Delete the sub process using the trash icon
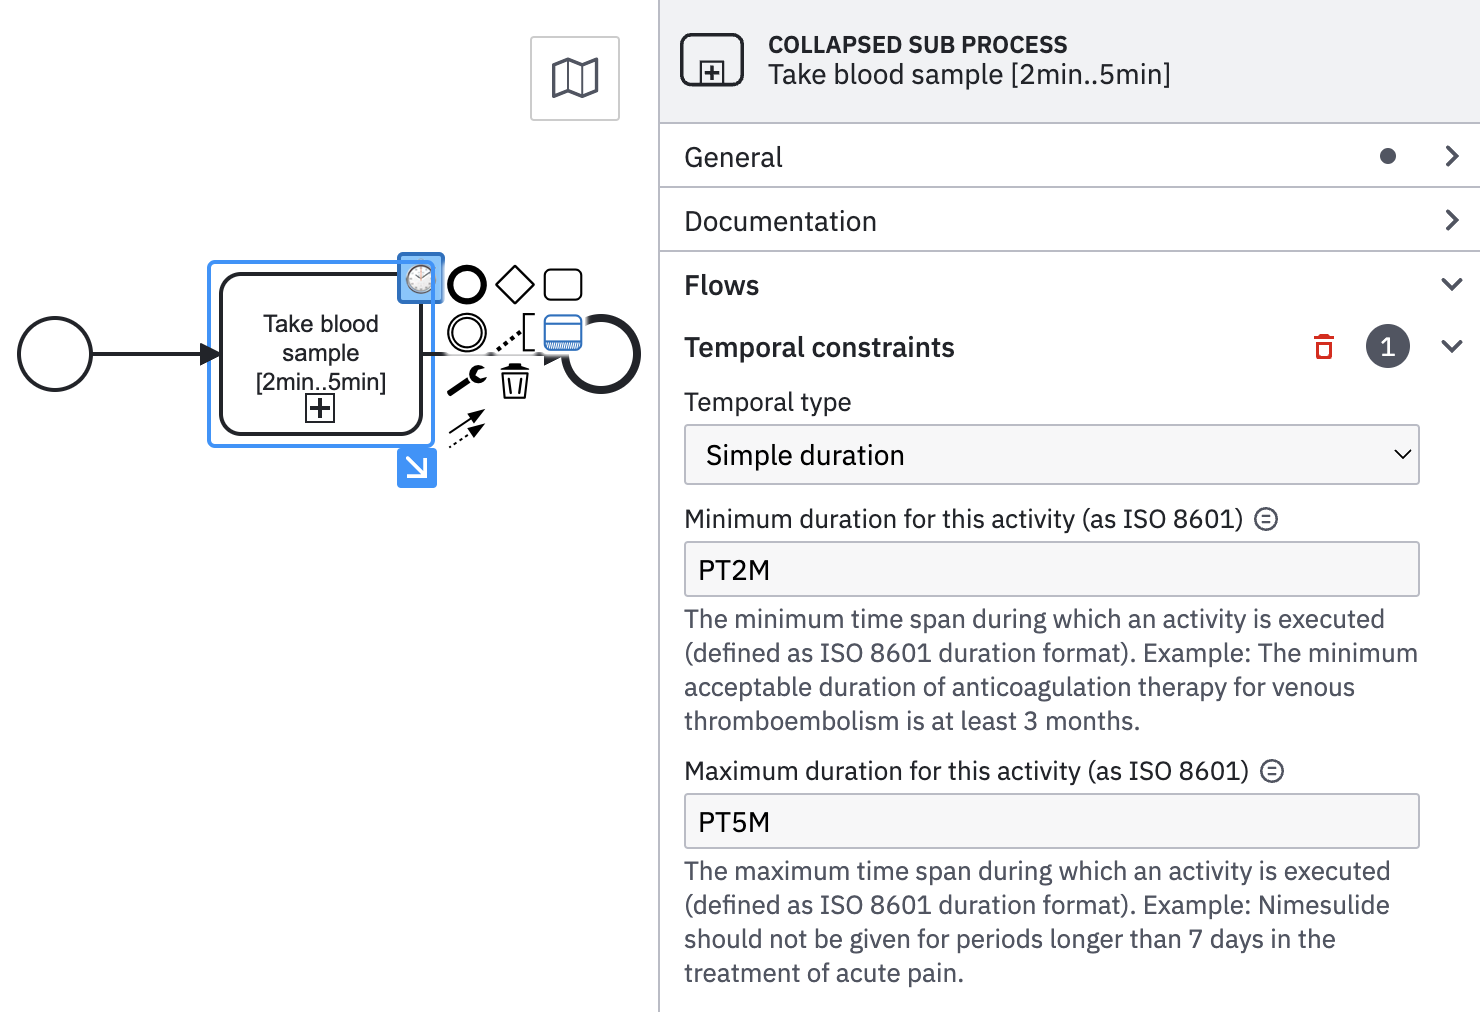Image resolution: width=1480 pixels, height=1012 pixels. point(515,380)
